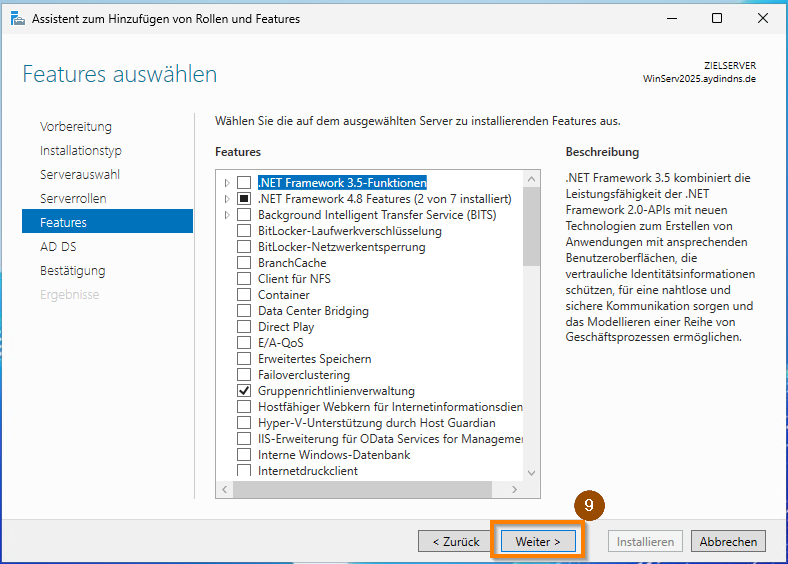
Task: Check the .NET Framework 3.5-Funktionen checkbox
Action: point(244,182)
